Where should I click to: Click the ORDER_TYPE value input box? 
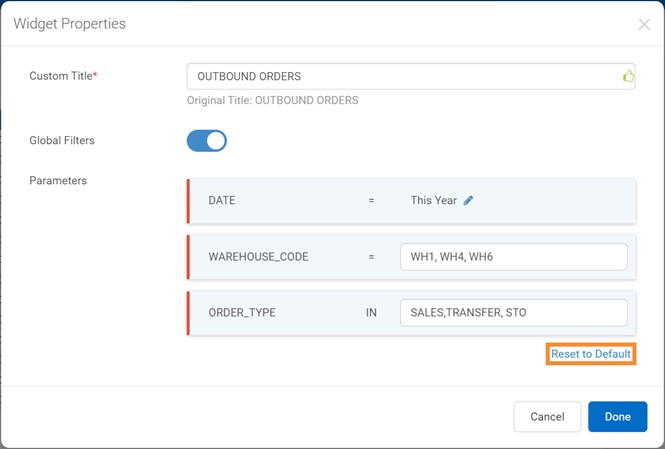[513, 313]
